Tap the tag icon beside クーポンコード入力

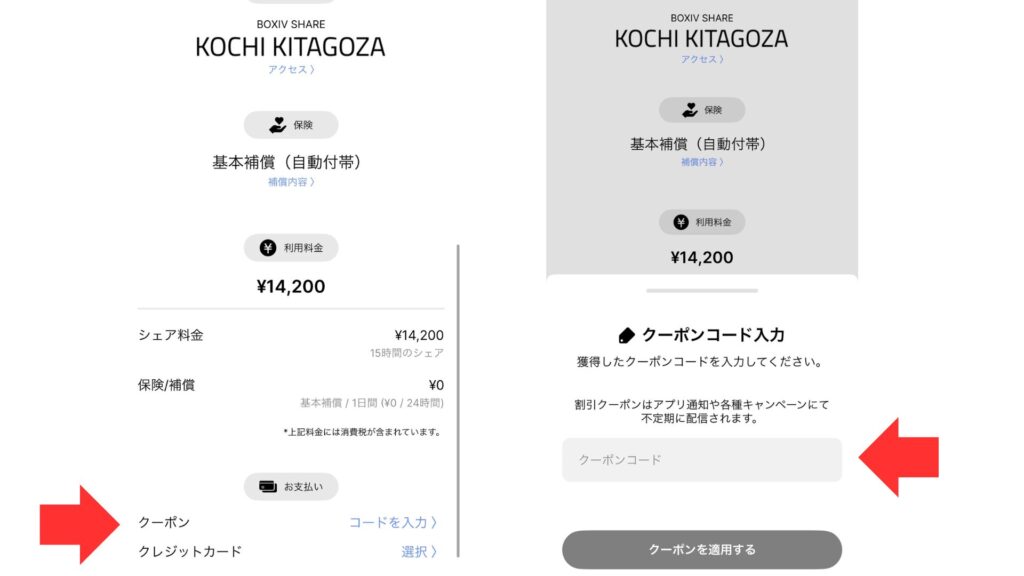click(627, 335)
